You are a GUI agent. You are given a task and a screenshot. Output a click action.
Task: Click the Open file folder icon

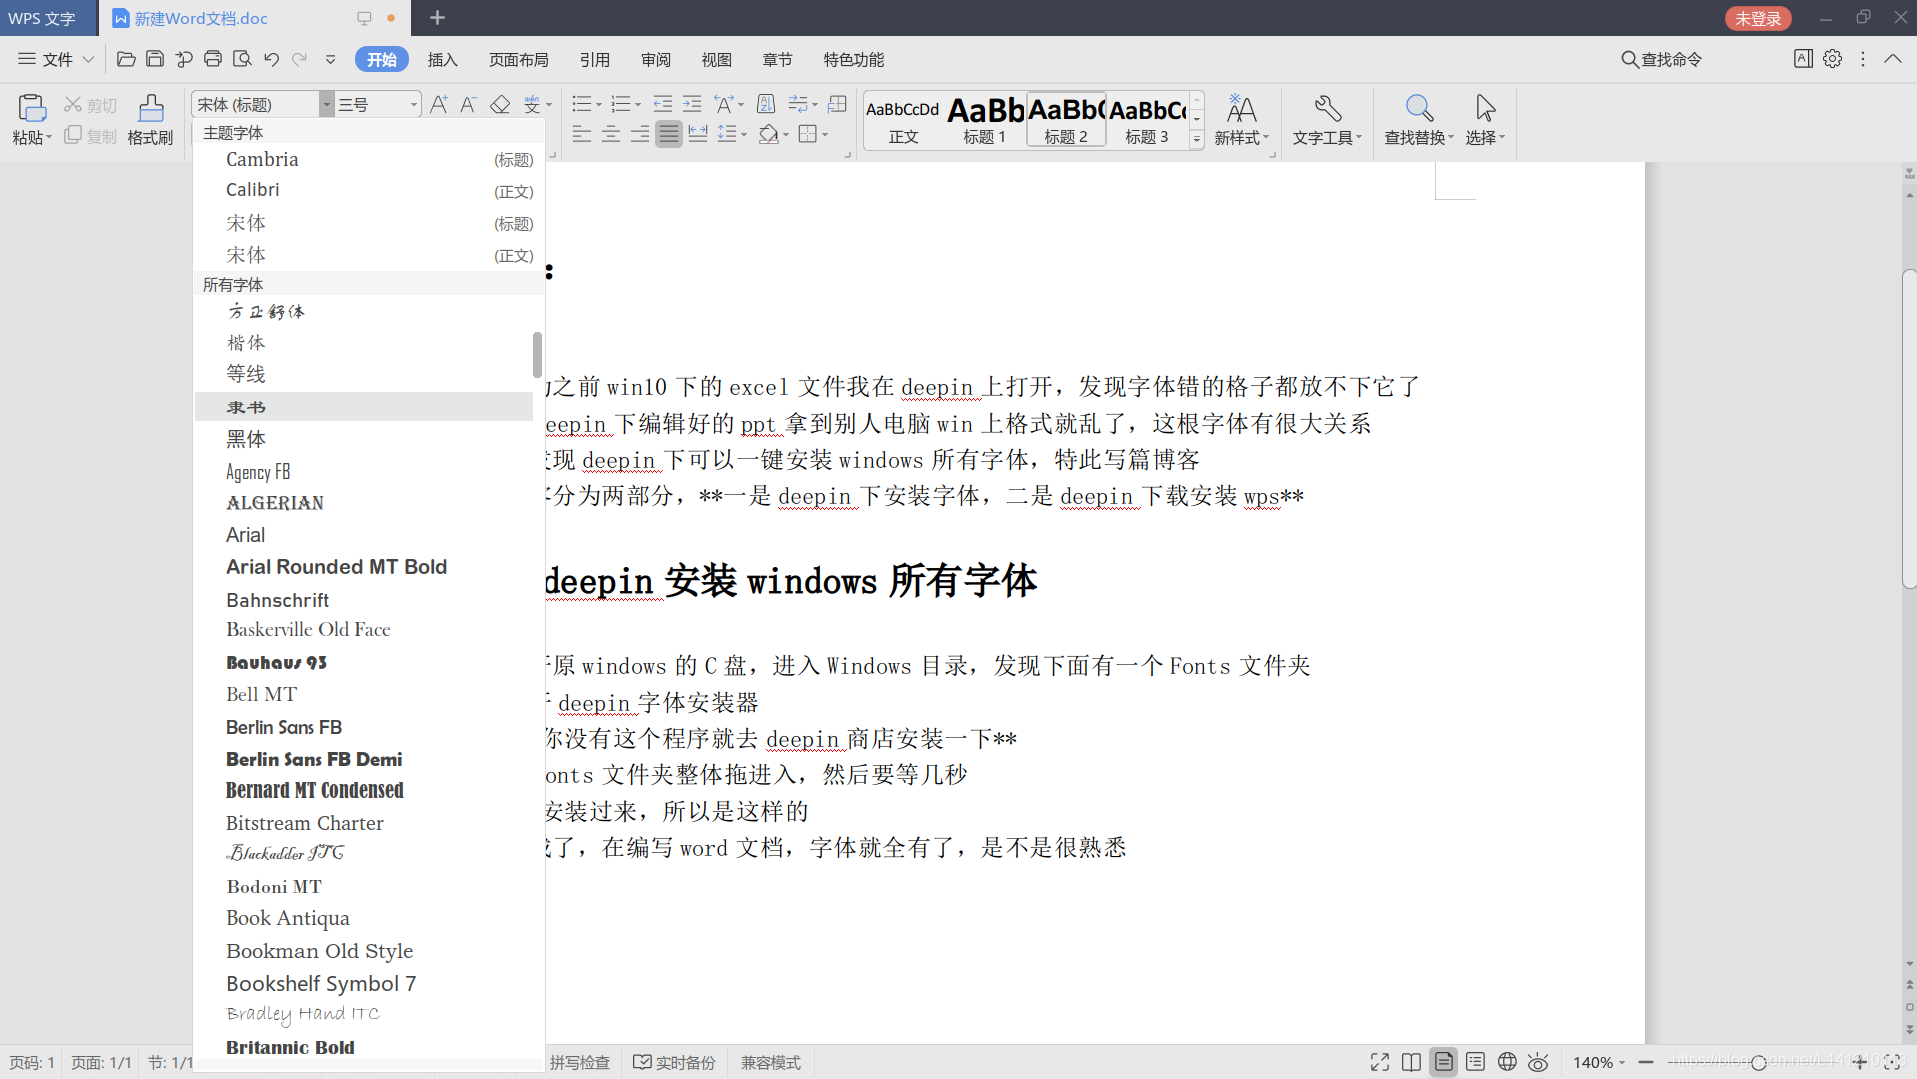[x=126, y=59]
